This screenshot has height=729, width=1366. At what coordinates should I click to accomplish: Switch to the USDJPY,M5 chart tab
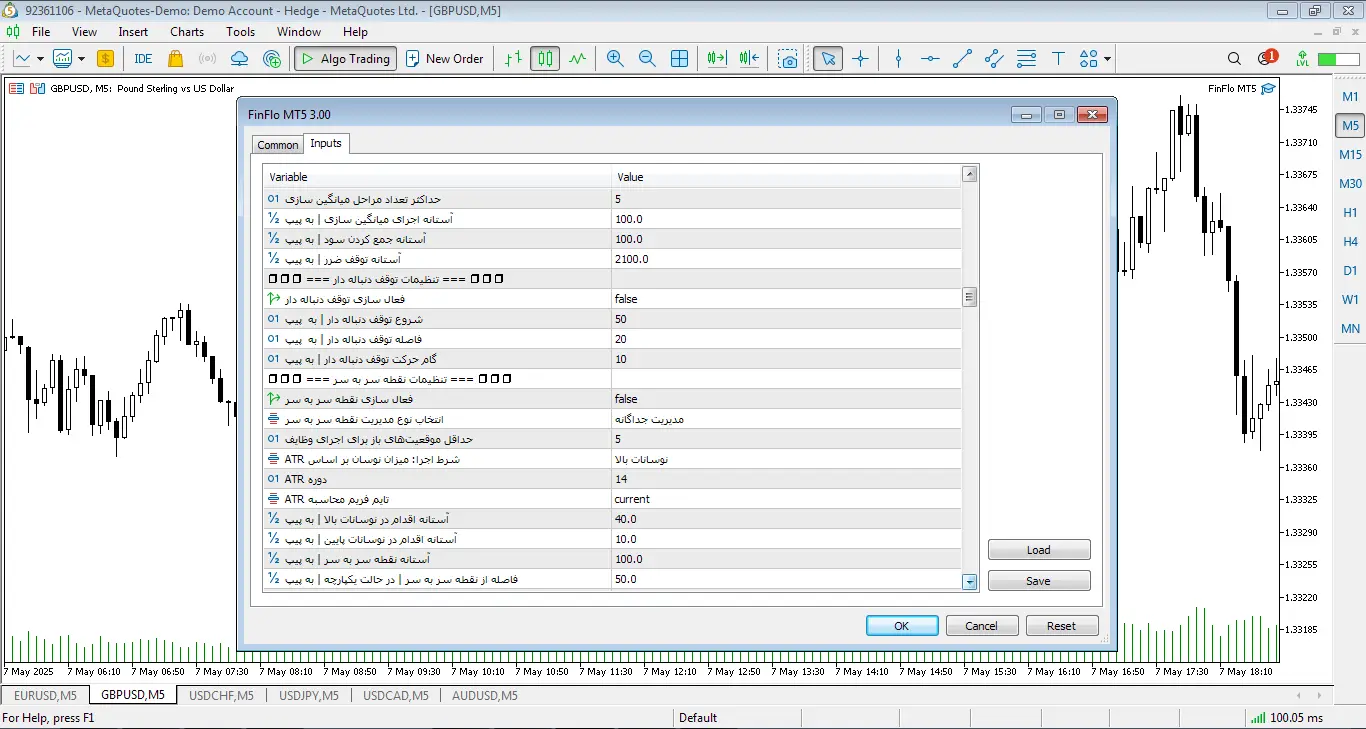point(309,695)
